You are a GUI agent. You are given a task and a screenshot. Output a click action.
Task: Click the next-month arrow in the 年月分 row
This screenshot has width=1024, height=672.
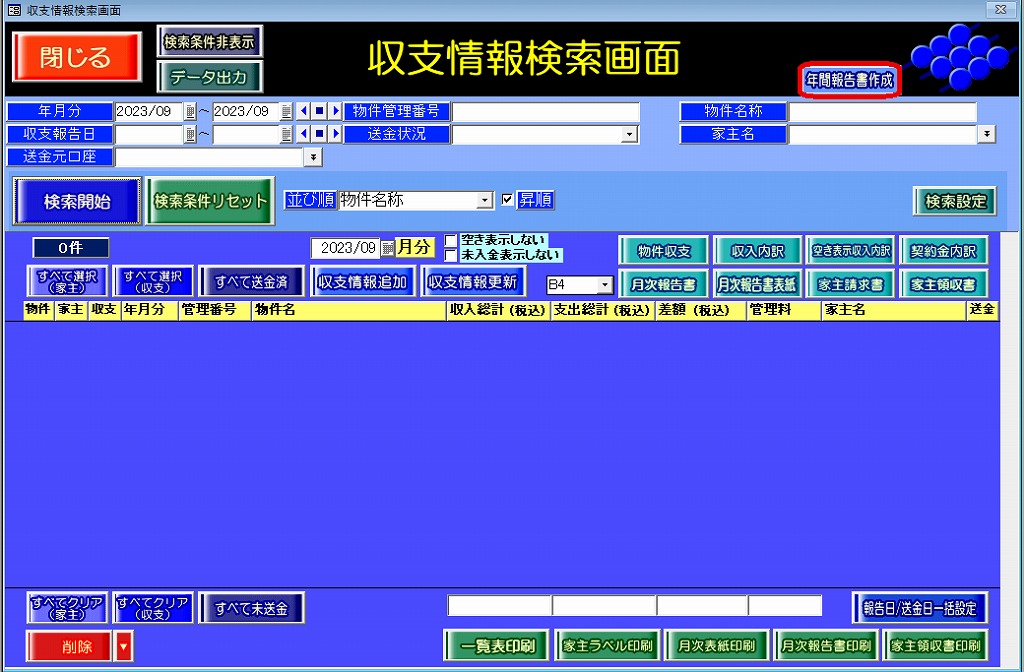pos(335,112)
